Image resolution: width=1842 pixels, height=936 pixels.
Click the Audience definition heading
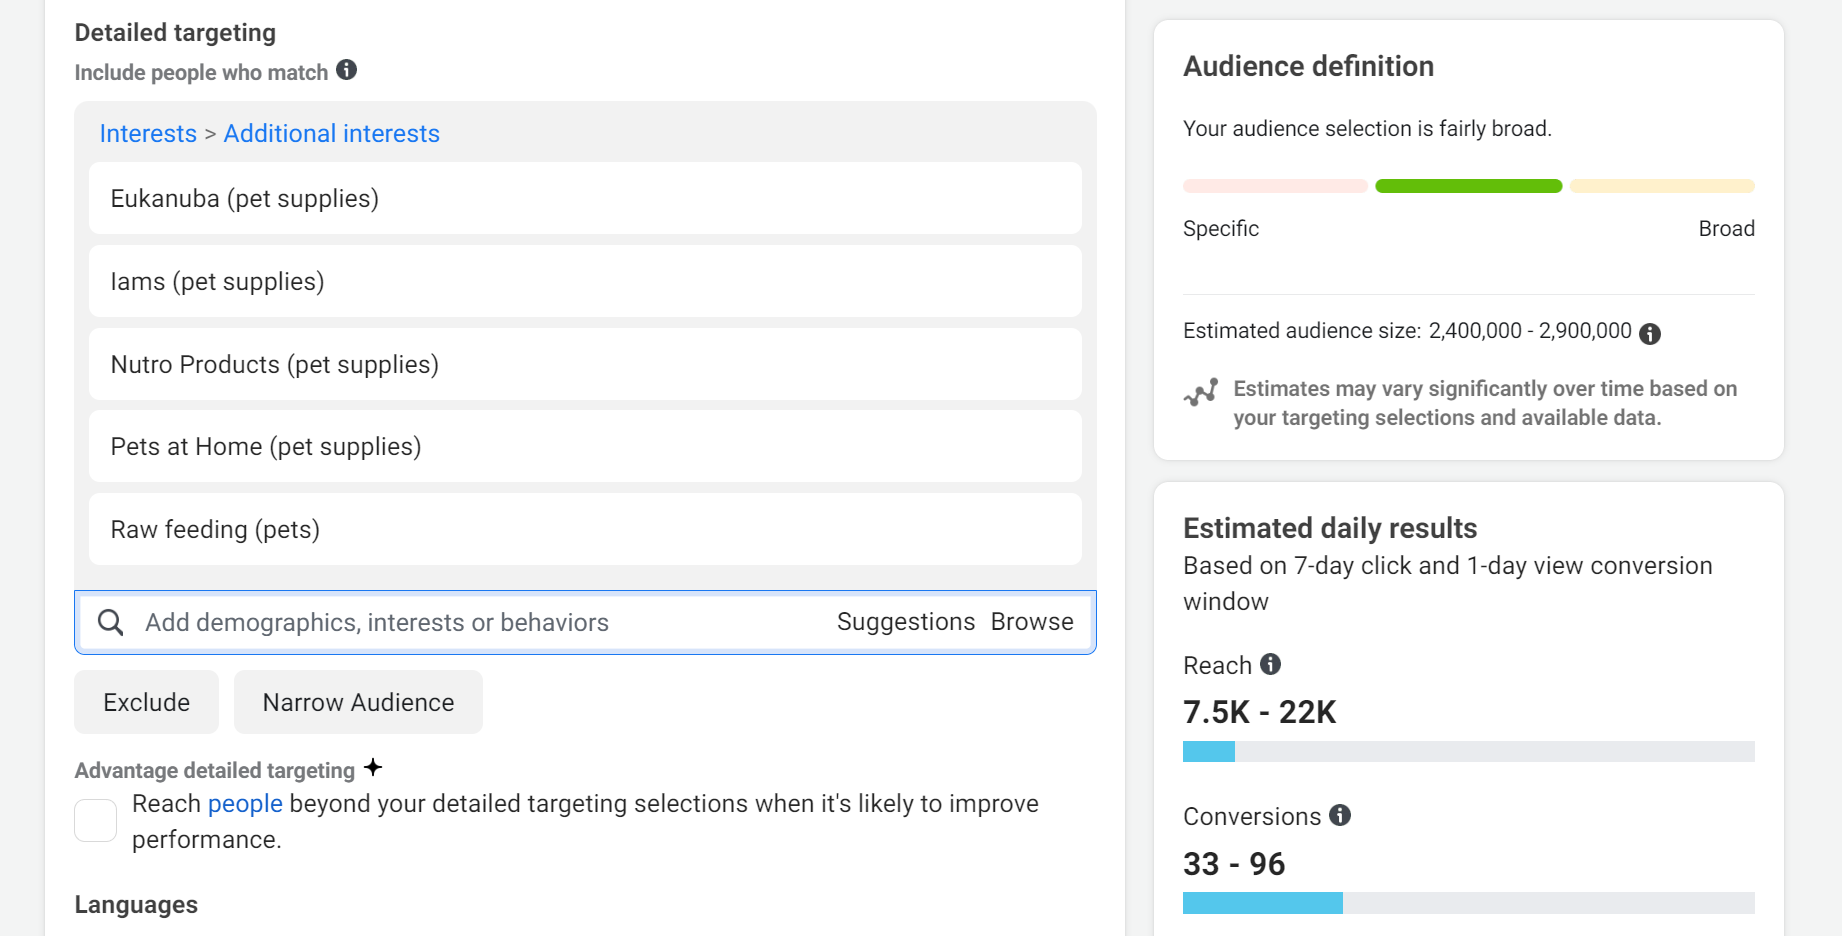1308,66
